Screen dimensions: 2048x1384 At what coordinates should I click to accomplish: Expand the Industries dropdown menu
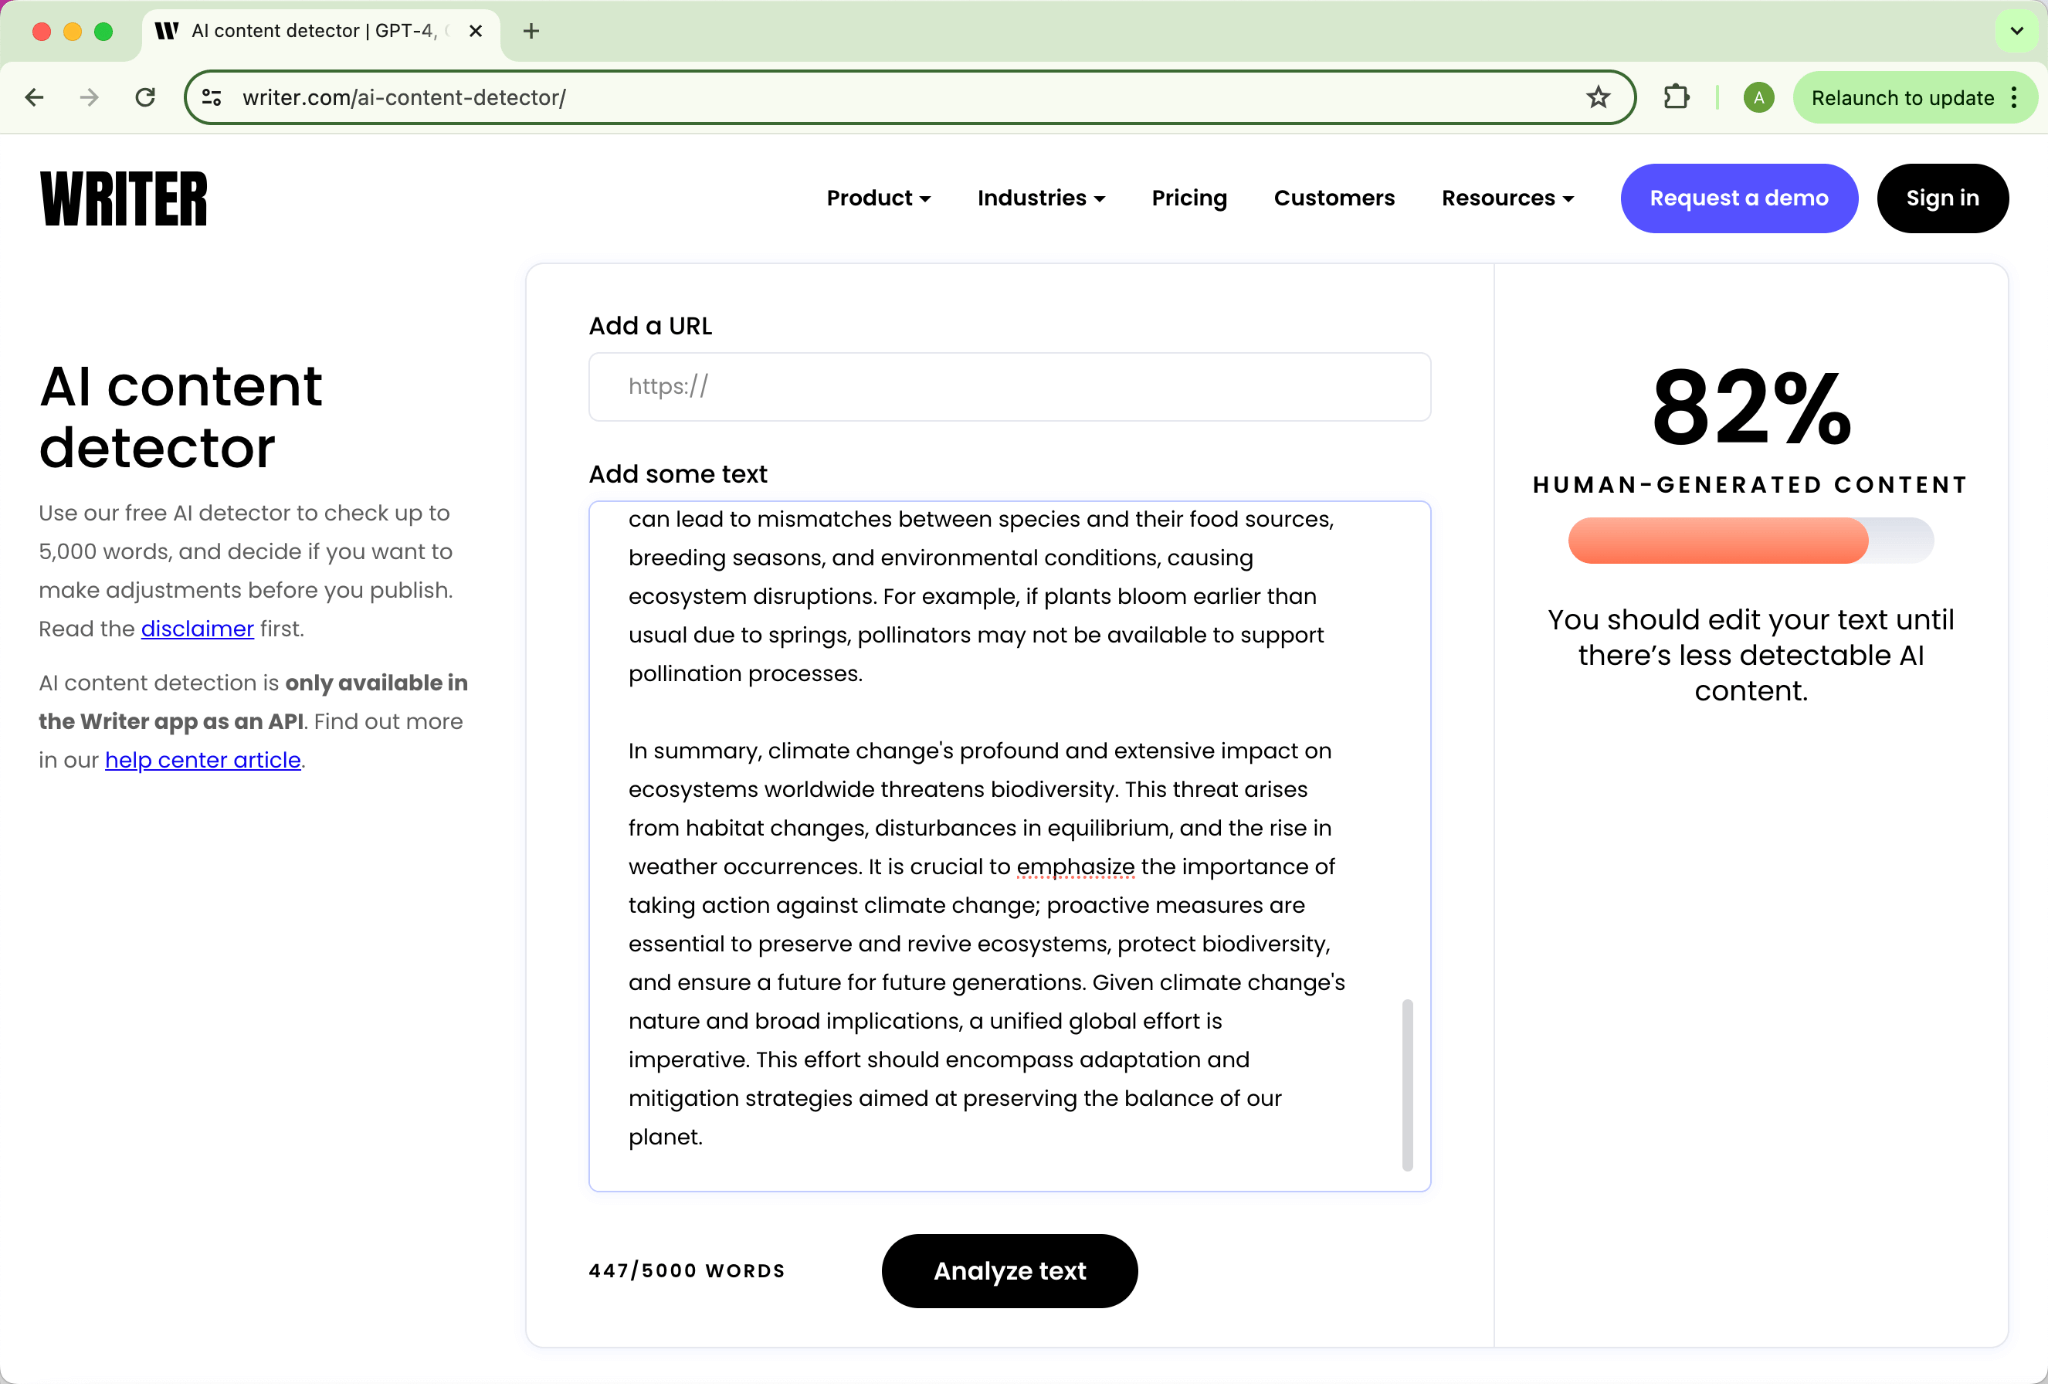click(x=1041, y=198)
